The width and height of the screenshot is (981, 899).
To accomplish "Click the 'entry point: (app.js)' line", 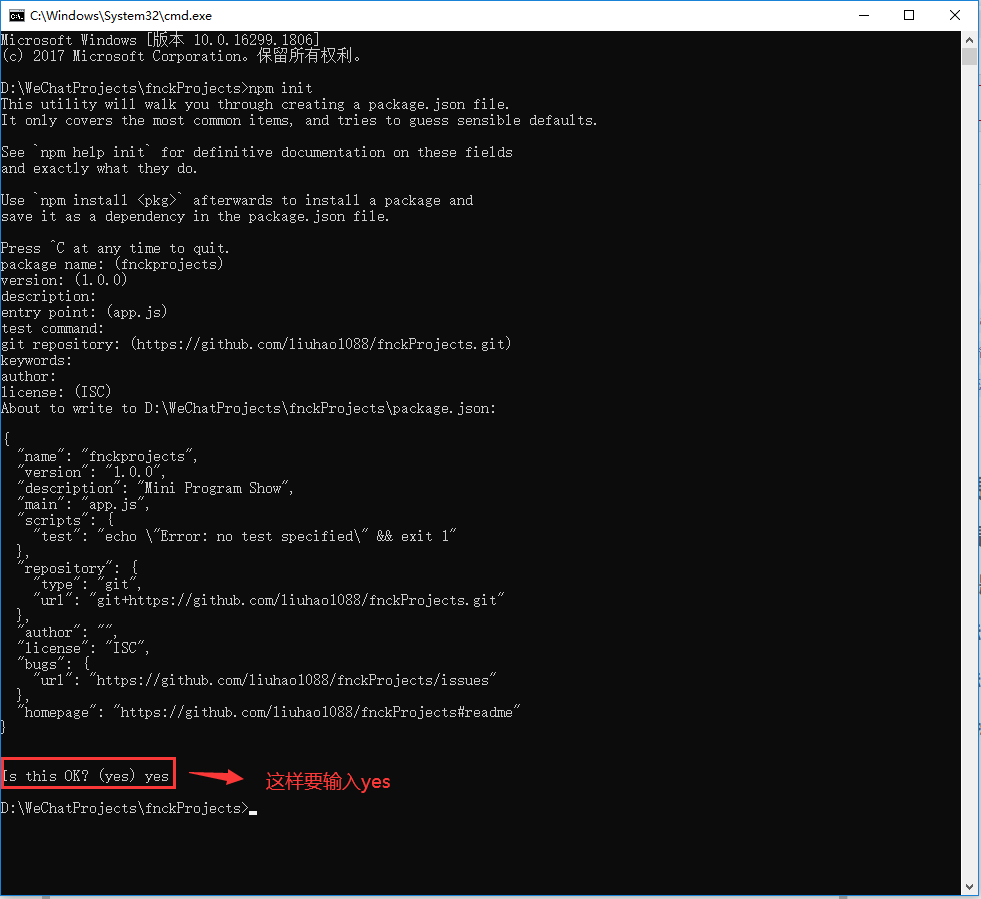I will 84,312.
